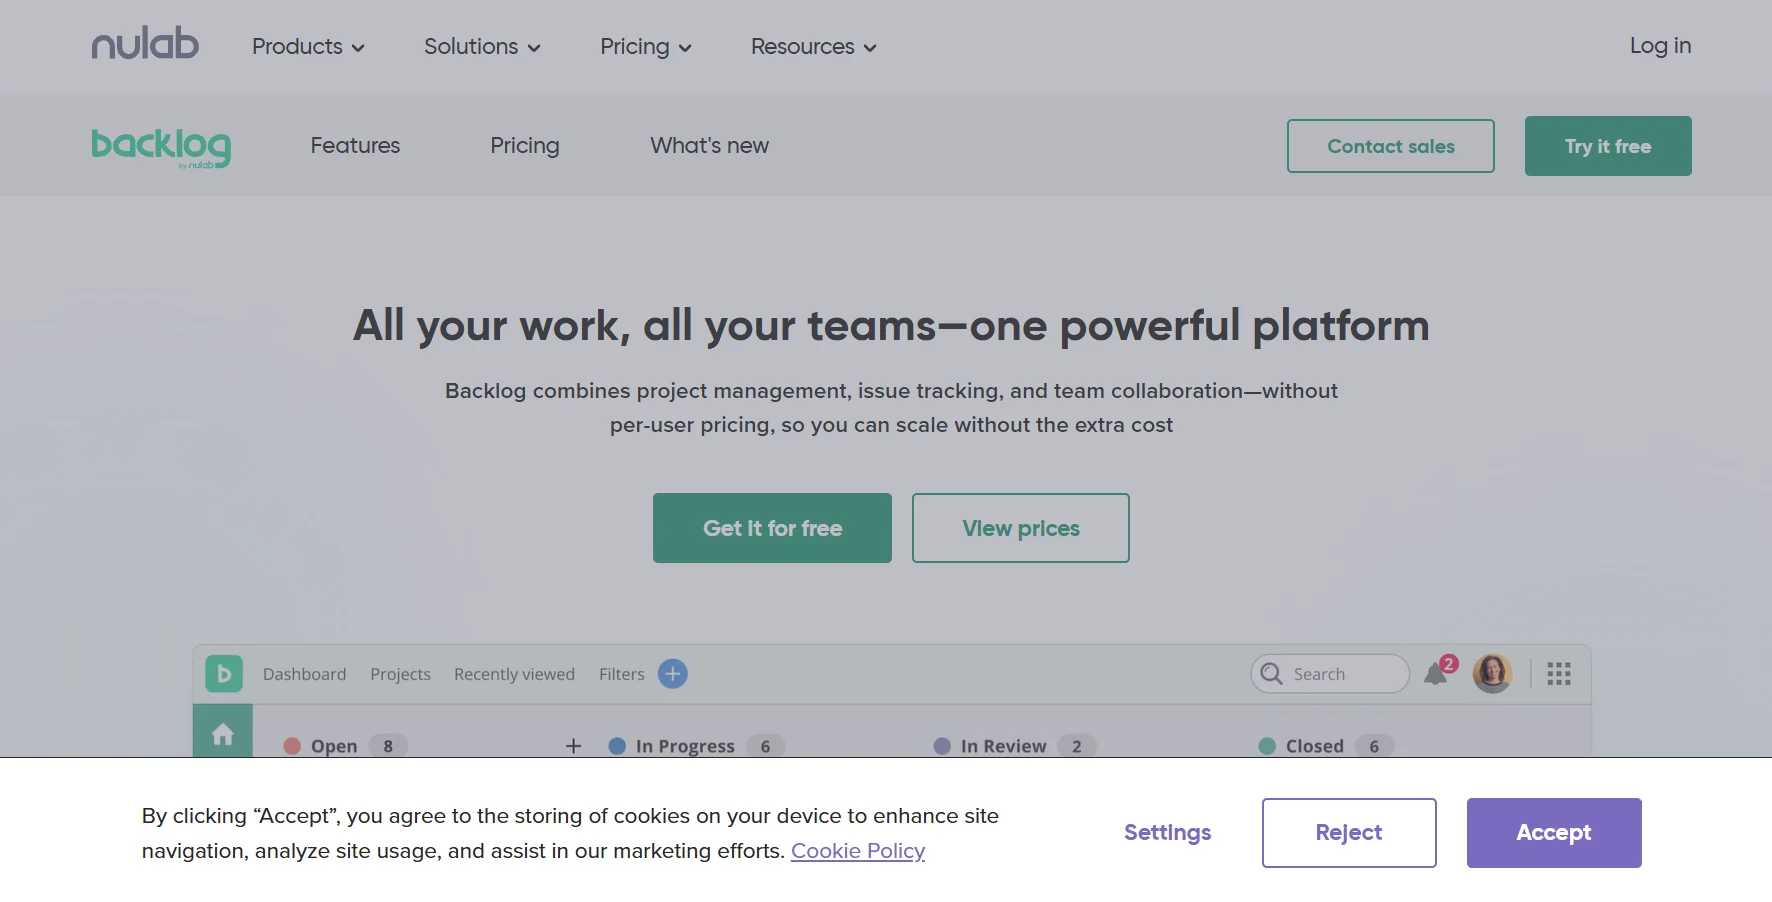Open the Resources dropdown menu

(813, 47)
